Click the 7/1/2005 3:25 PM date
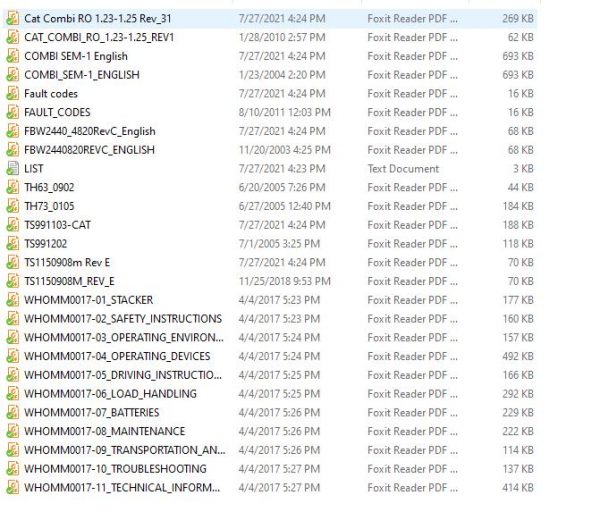The width and height of the screenshot is (600, 512). click(x=279, y=243)
